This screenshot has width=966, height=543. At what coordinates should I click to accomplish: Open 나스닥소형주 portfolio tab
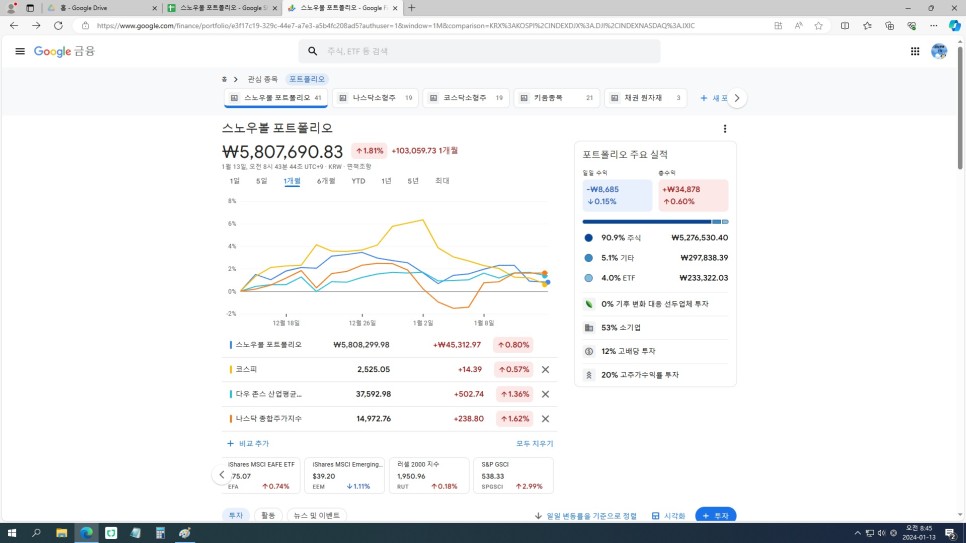[x=375, y=98]
